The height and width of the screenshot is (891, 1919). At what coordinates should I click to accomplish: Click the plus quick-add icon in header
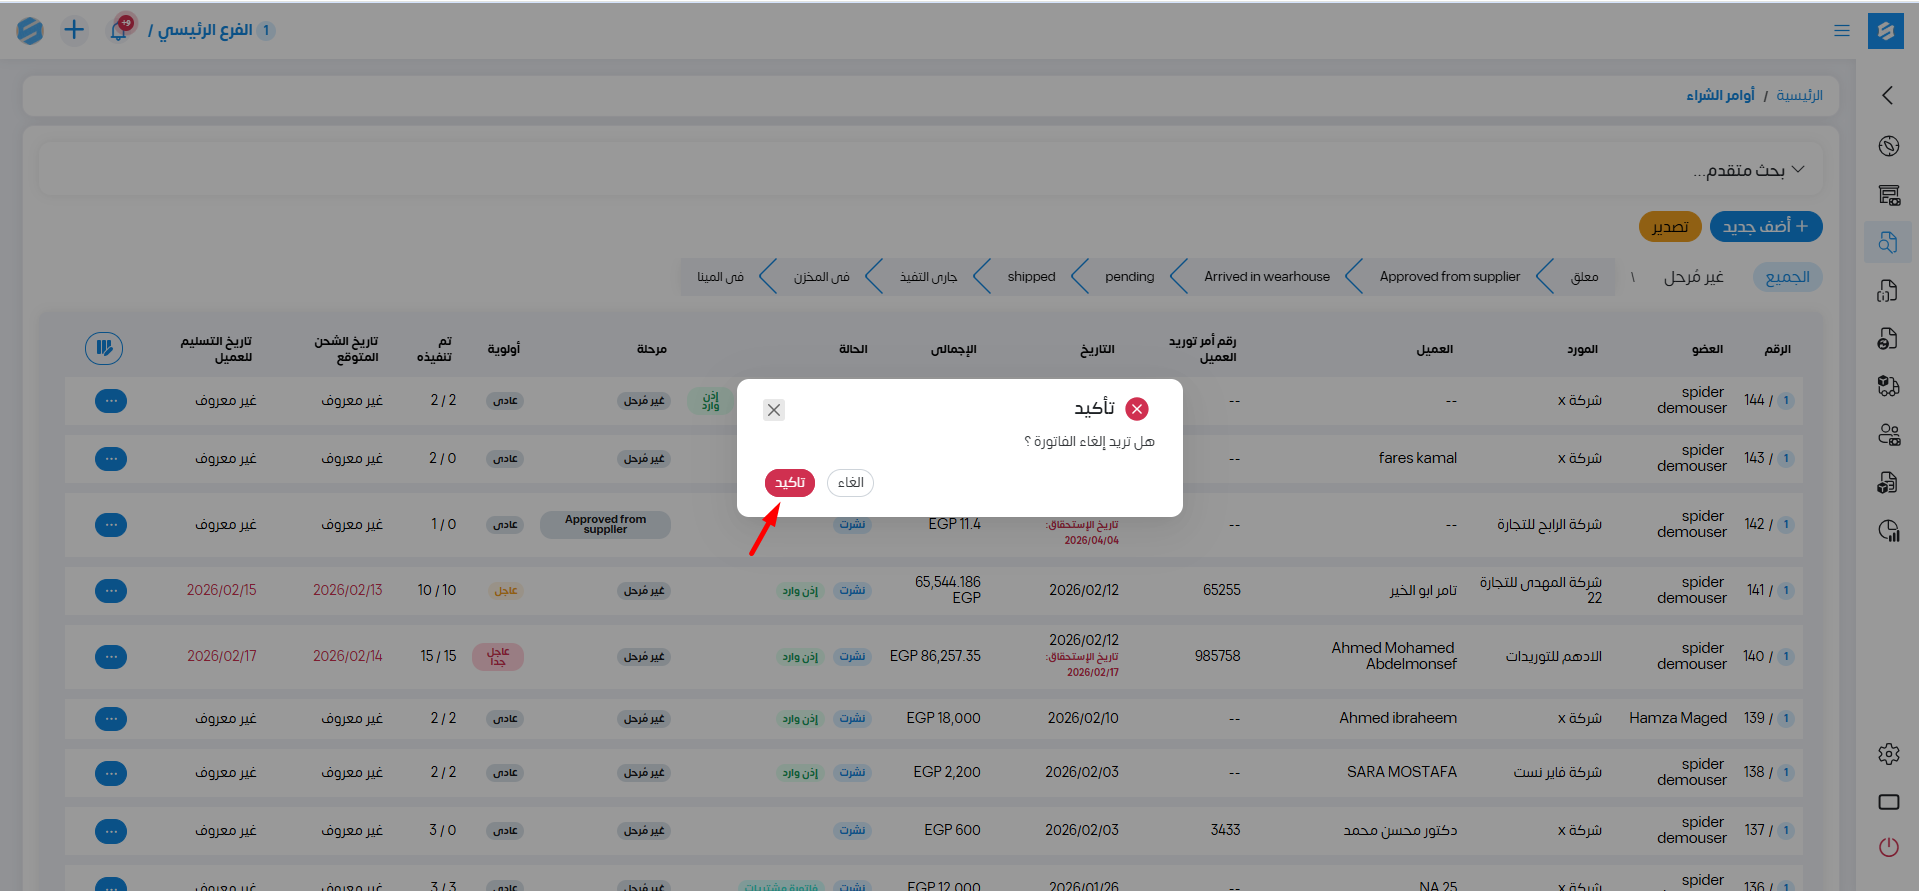(x=74, y=30)
